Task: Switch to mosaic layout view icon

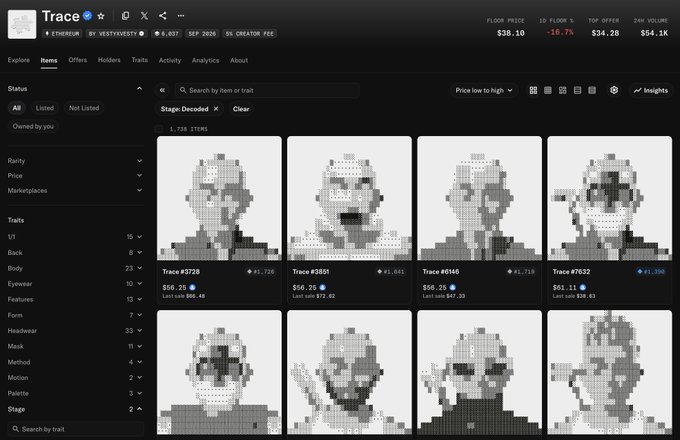Action: pos(562,90)
